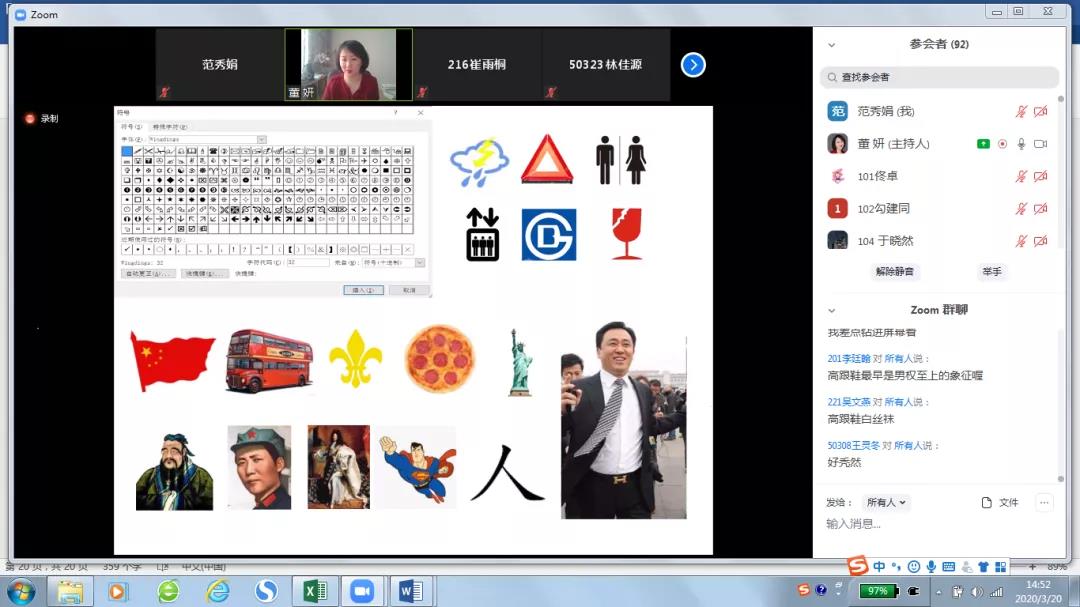The width and height of the screenshot is (1080, 607).
Task: Click the camera icon in 董妍's row
Action: pos(1040,144)
